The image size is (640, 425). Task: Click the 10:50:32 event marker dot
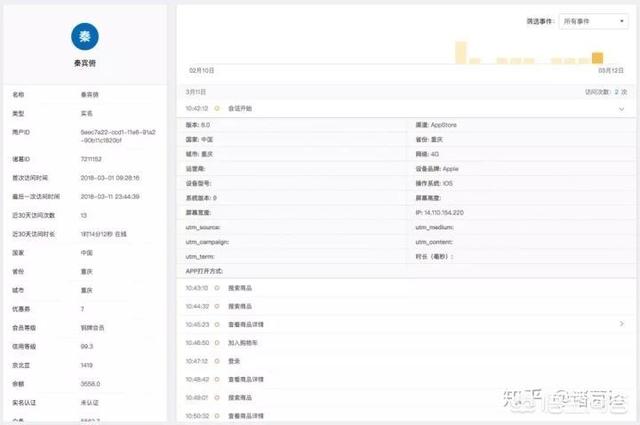coord(217,416)
